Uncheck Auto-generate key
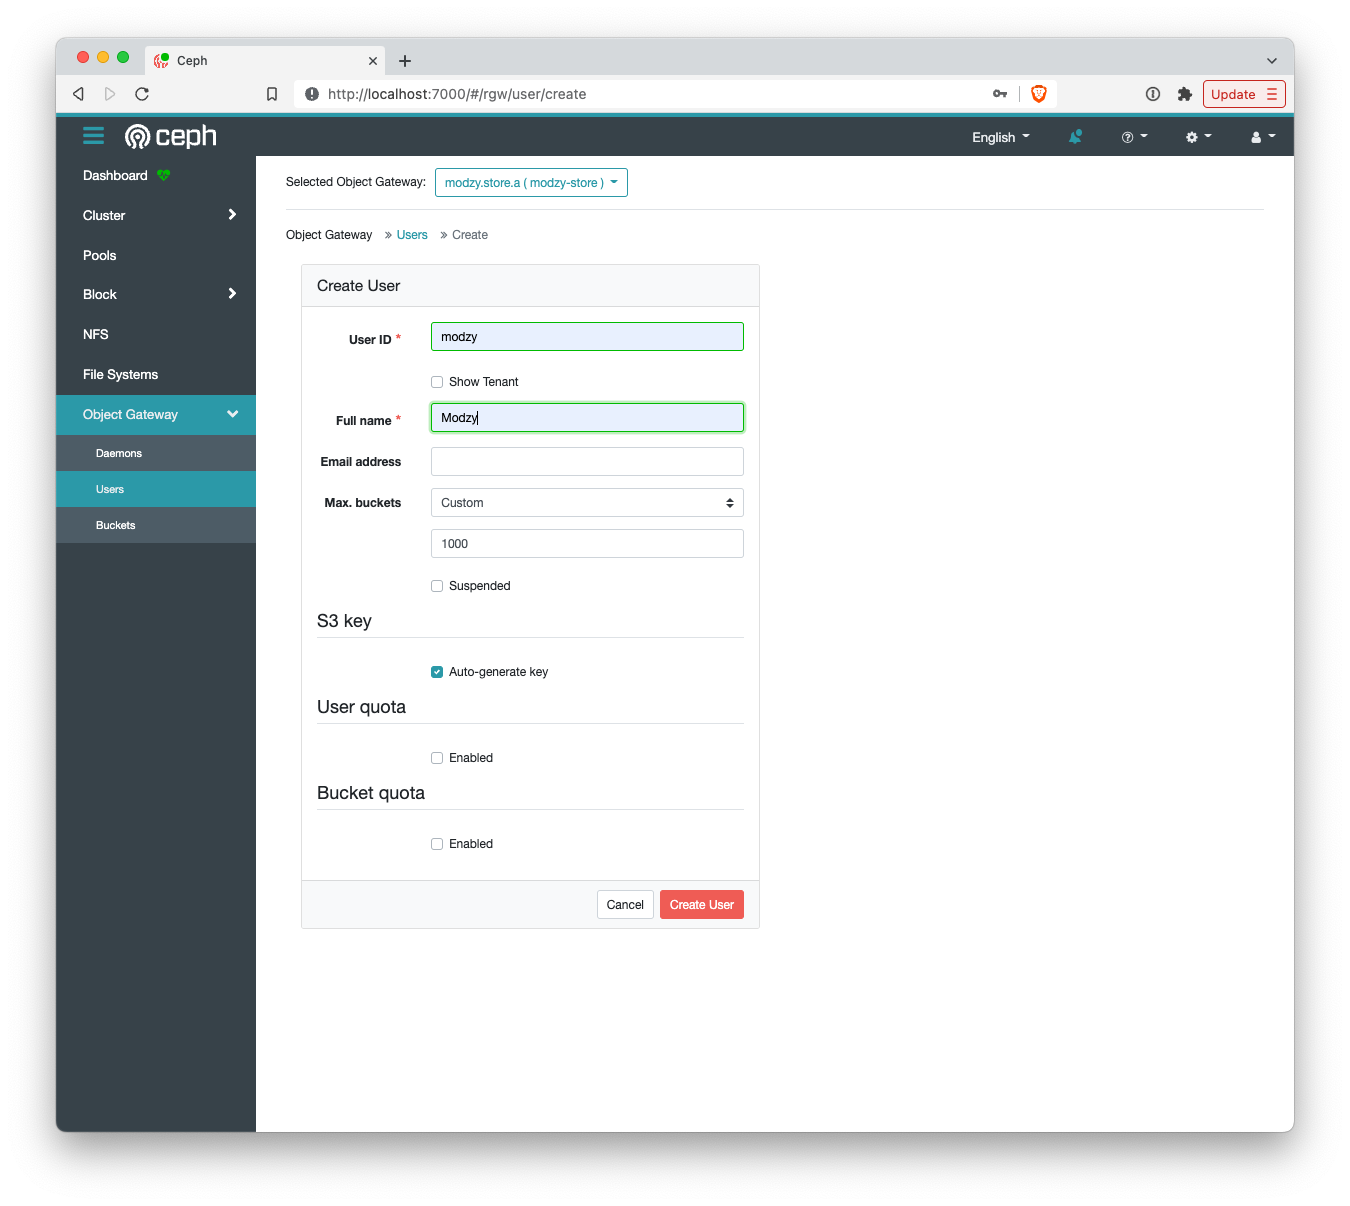 click(x=437, y=672)
